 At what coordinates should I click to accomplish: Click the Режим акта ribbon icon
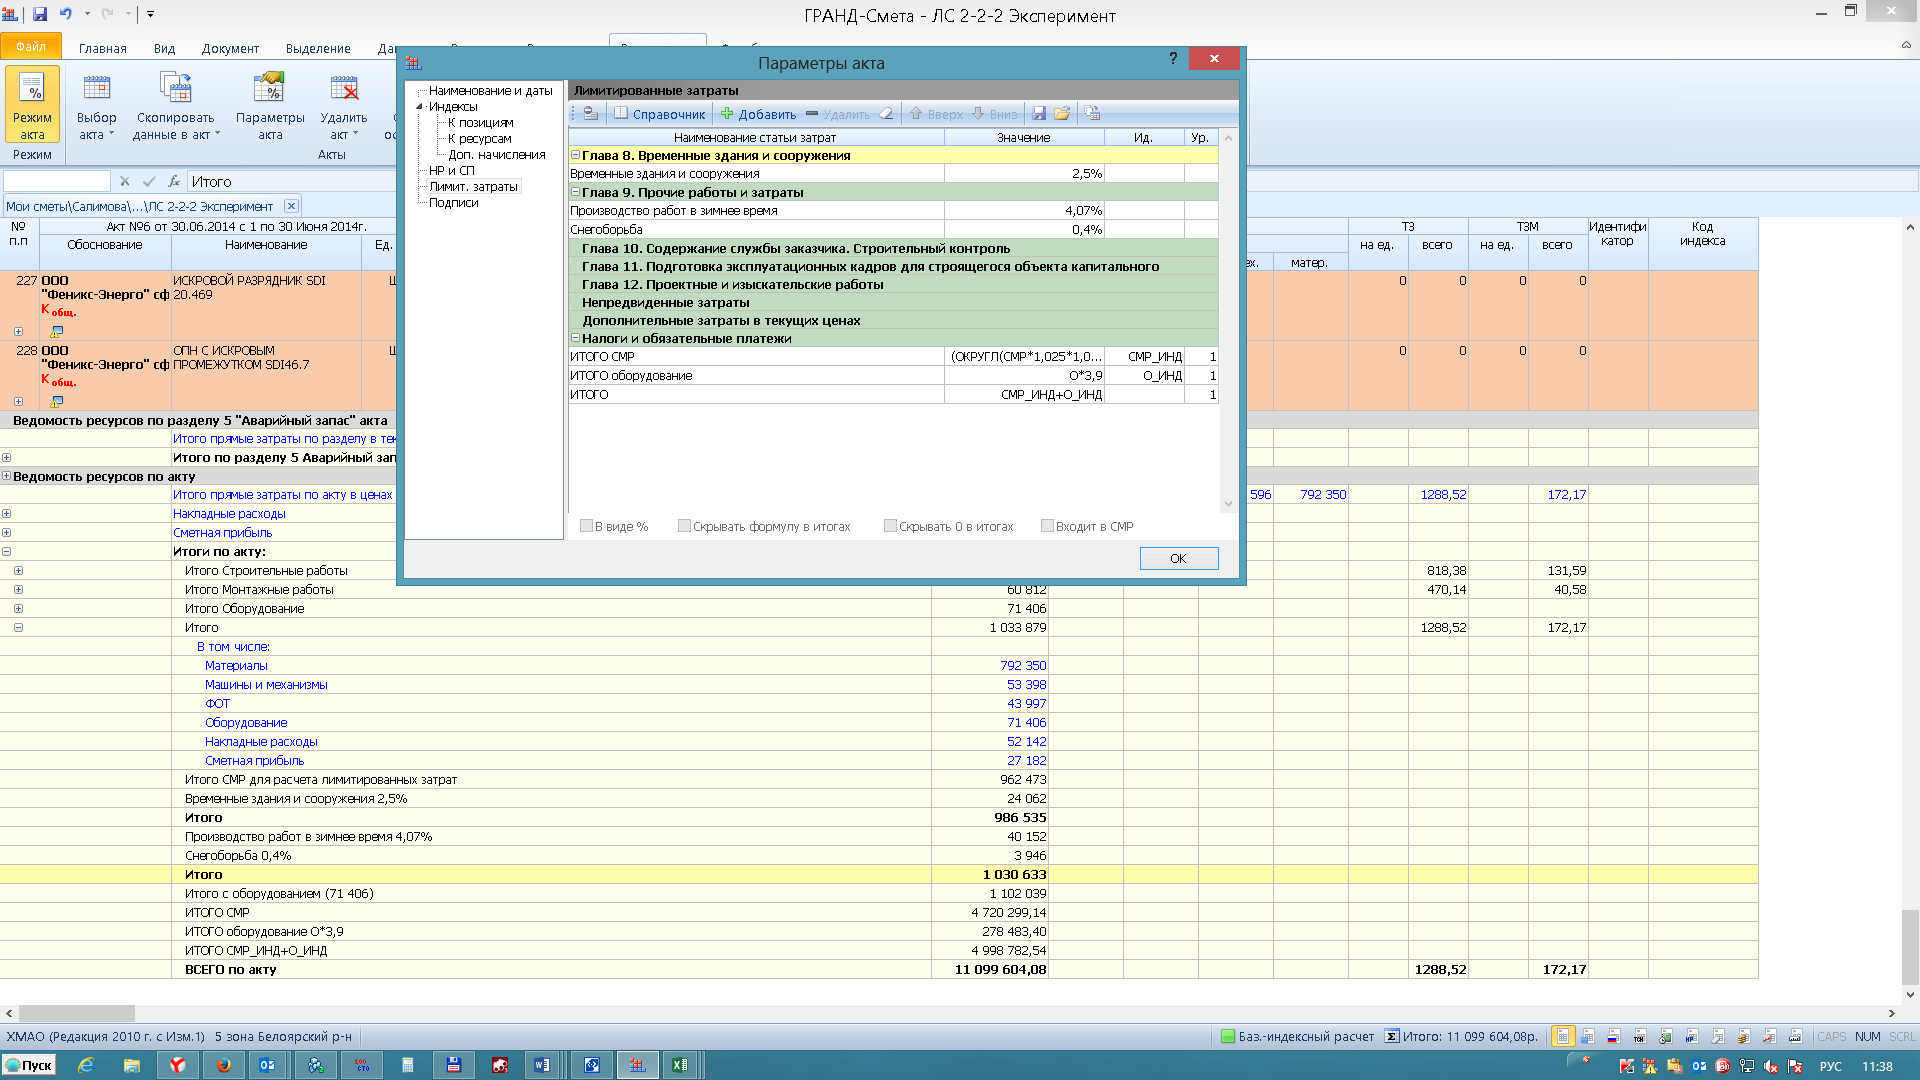(32, 105)
